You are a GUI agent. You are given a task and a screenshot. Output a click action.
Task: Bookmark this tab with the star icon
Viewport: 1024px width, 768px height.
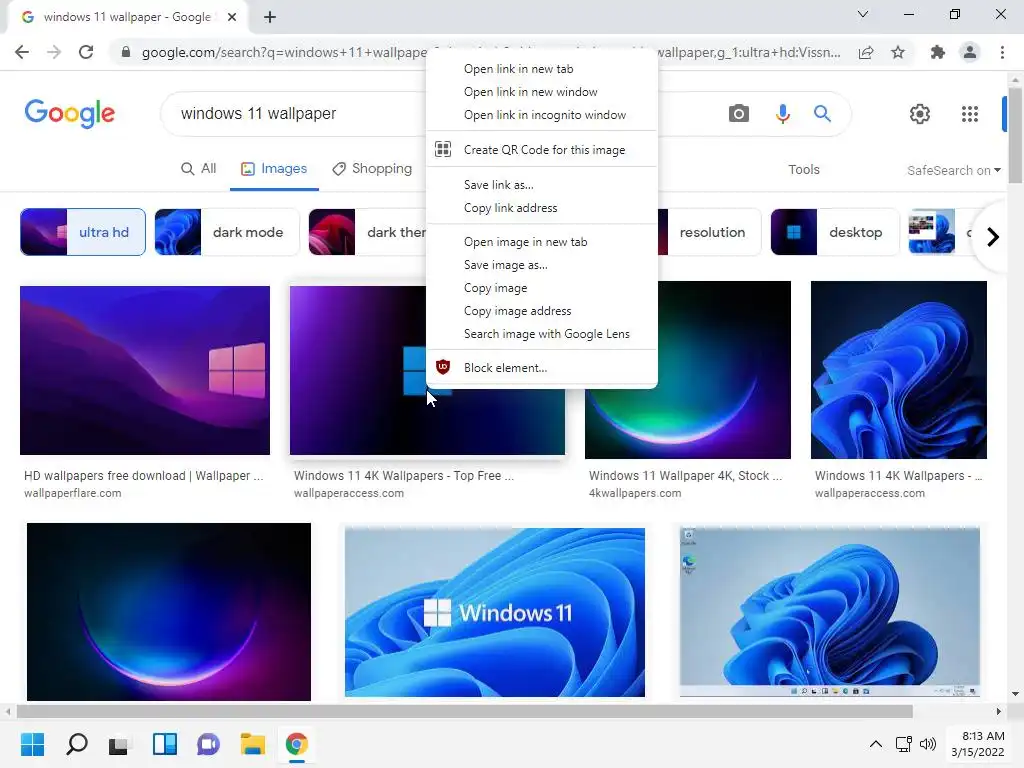point(898,52)
